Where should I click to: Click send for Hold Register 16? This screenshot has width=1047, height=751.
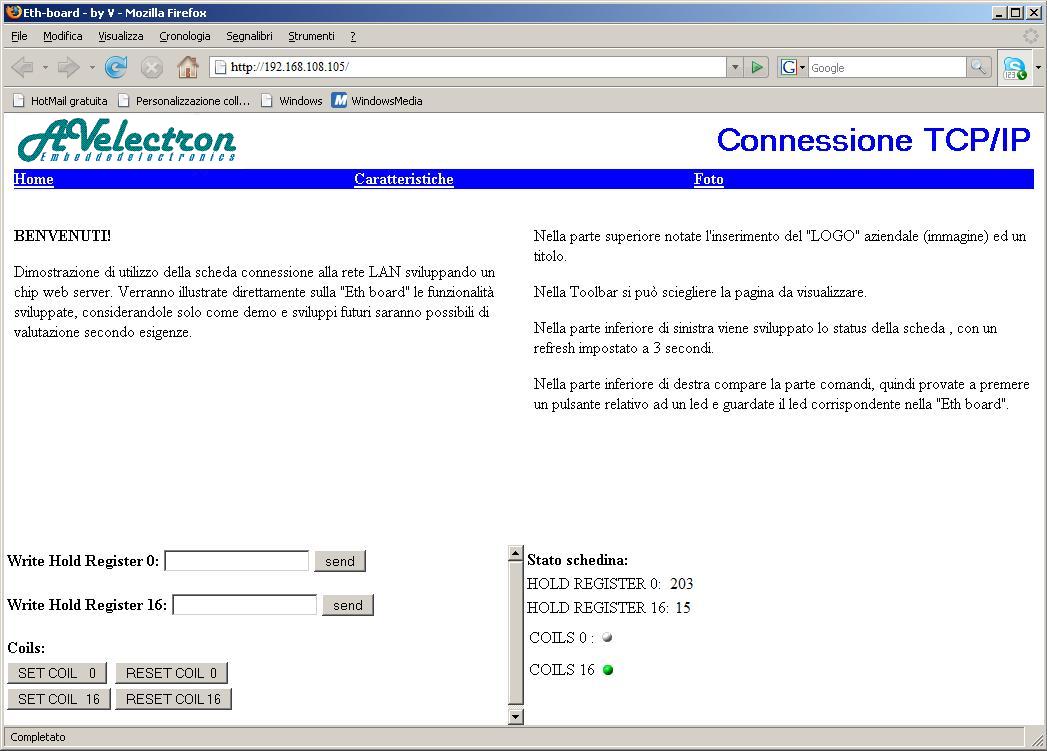click(348, 605)
